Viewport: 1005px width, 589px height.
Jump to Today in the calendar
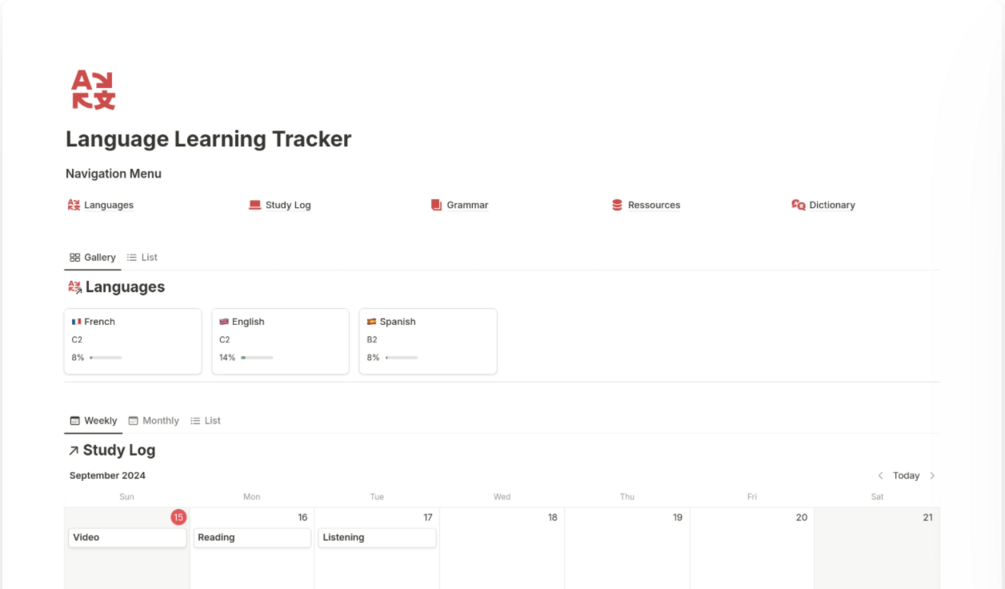[906, 476]
